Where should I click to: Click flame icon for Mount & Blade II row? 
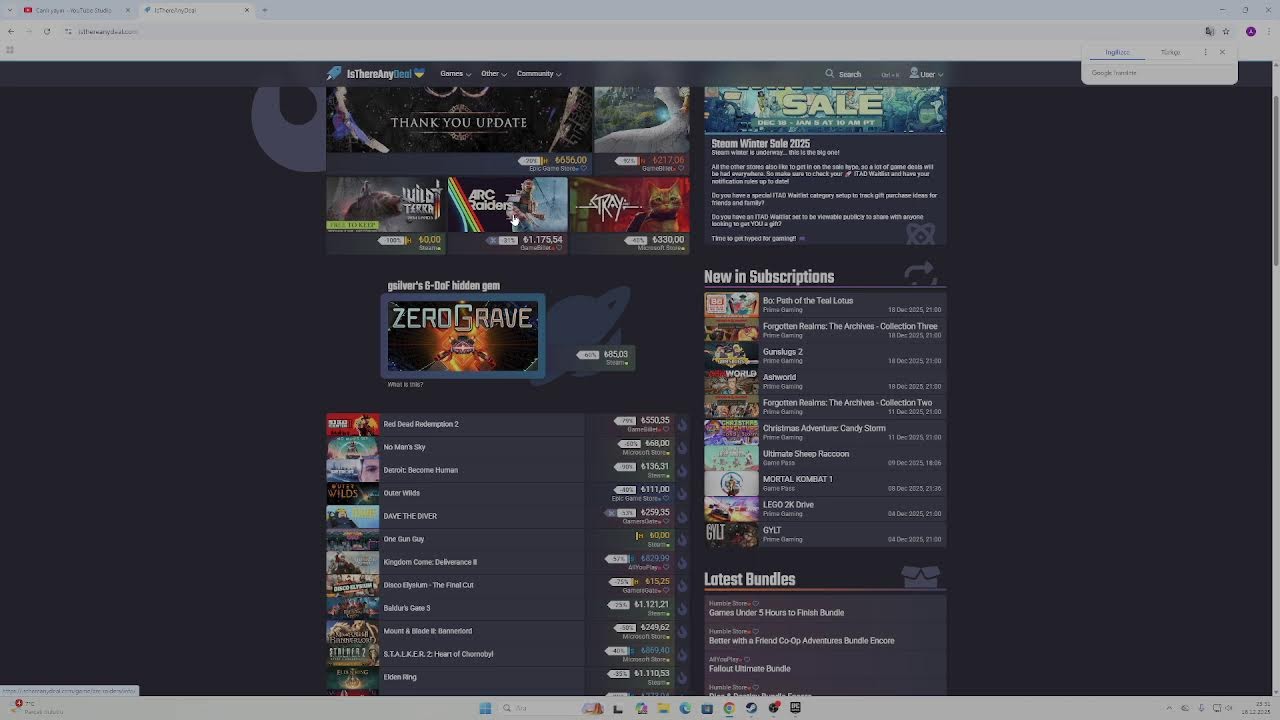tap(682, 631)
